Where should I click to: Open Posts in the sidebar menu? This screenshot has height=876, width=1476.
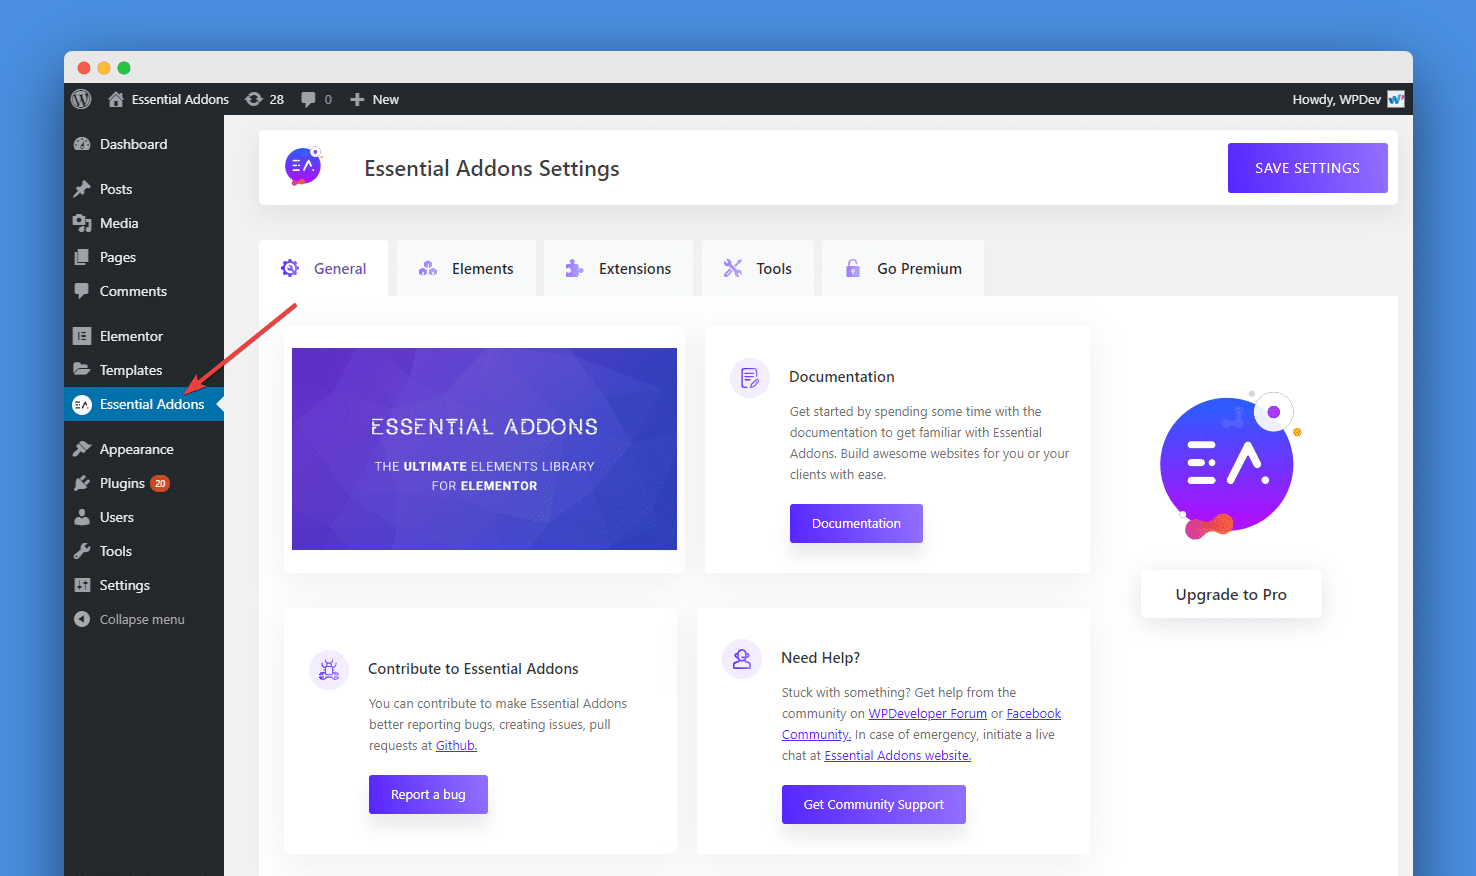click(x=144, y=189)
